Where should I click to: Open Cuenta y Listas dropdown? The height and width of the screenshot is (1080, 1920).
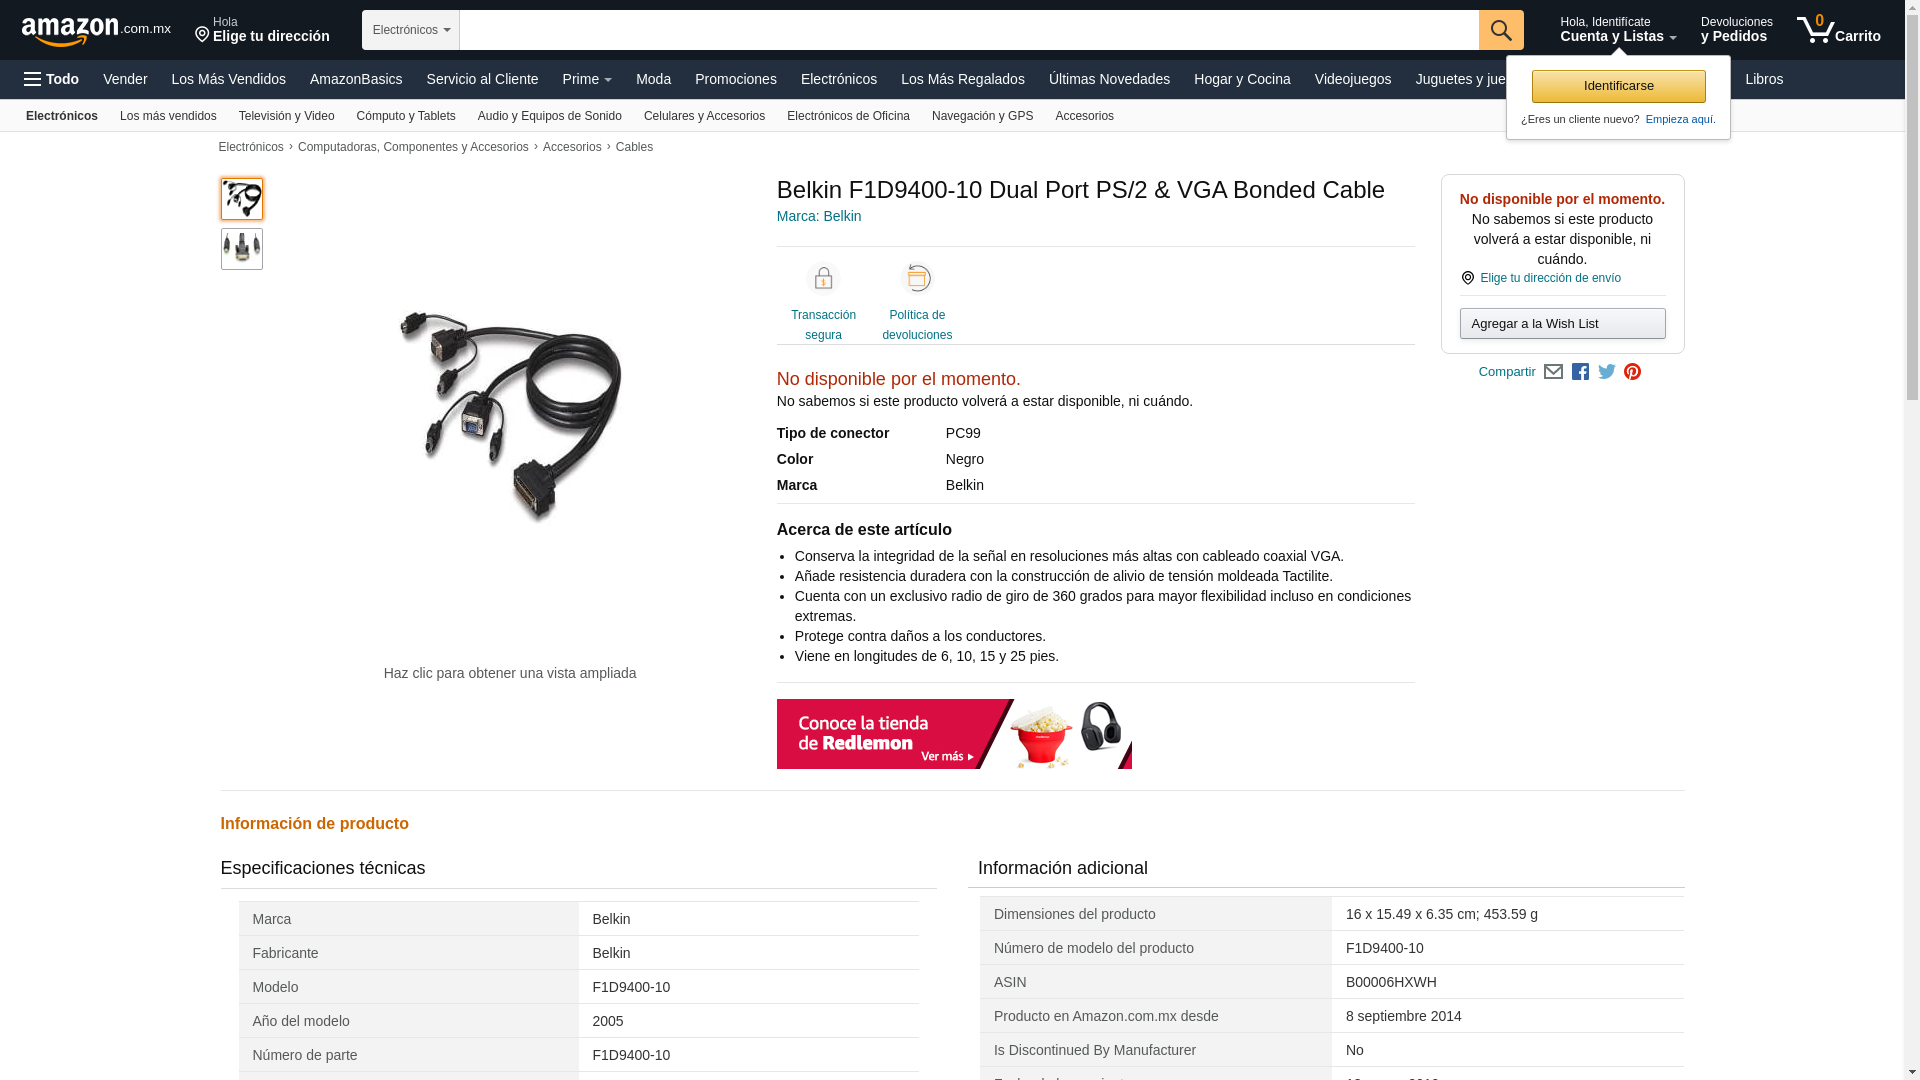click(x=1618, y=30)
